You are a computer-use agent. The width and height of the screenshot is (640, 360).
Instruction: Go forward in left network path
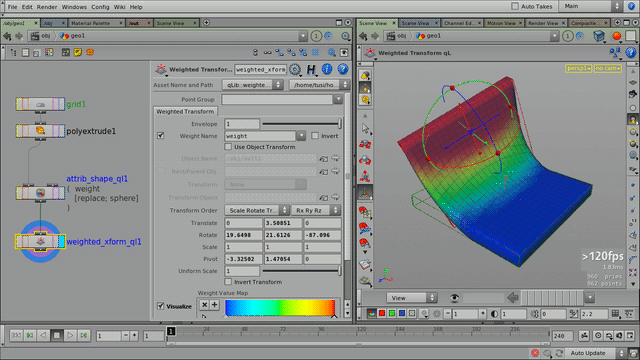pyautogui.click(x=19, y=36)
